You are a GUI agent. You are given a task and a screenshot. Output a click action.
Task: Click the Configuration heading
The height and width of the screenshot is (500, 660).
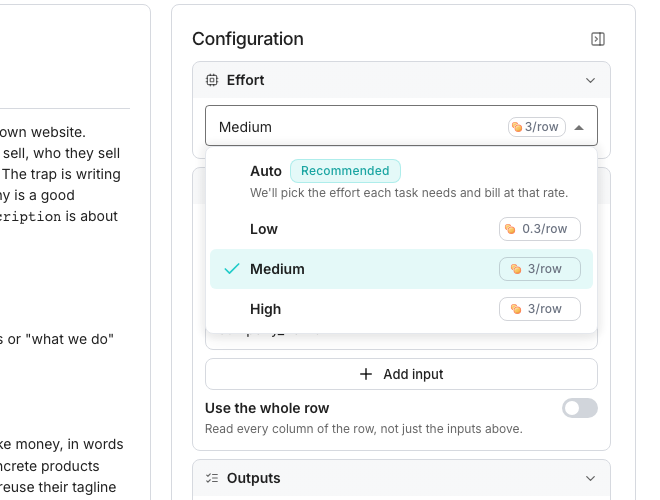point(248,39)
